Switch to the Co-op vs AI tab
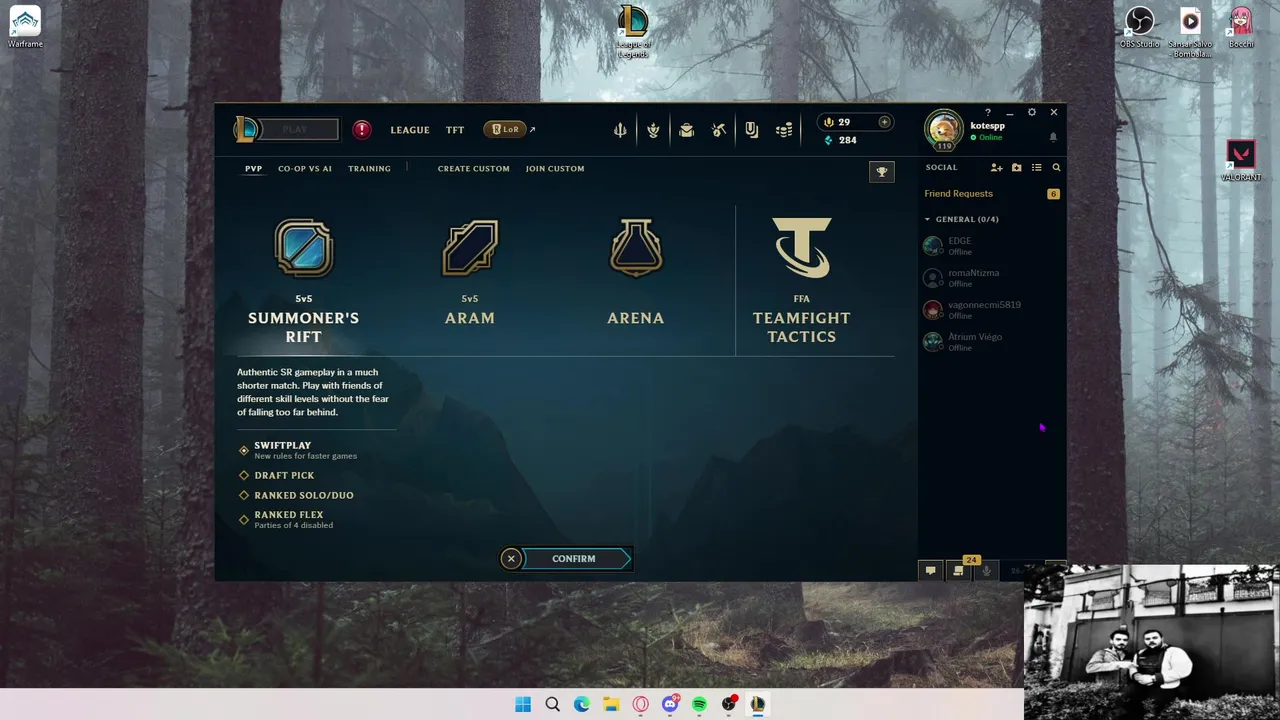This screenshot has height=720, width=1280. [x=305, y=168]
